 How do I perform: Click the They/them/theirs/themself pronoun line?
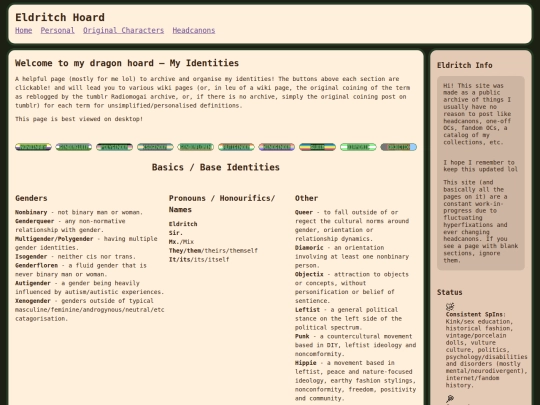pyautogui.click(x=213, y=251)
